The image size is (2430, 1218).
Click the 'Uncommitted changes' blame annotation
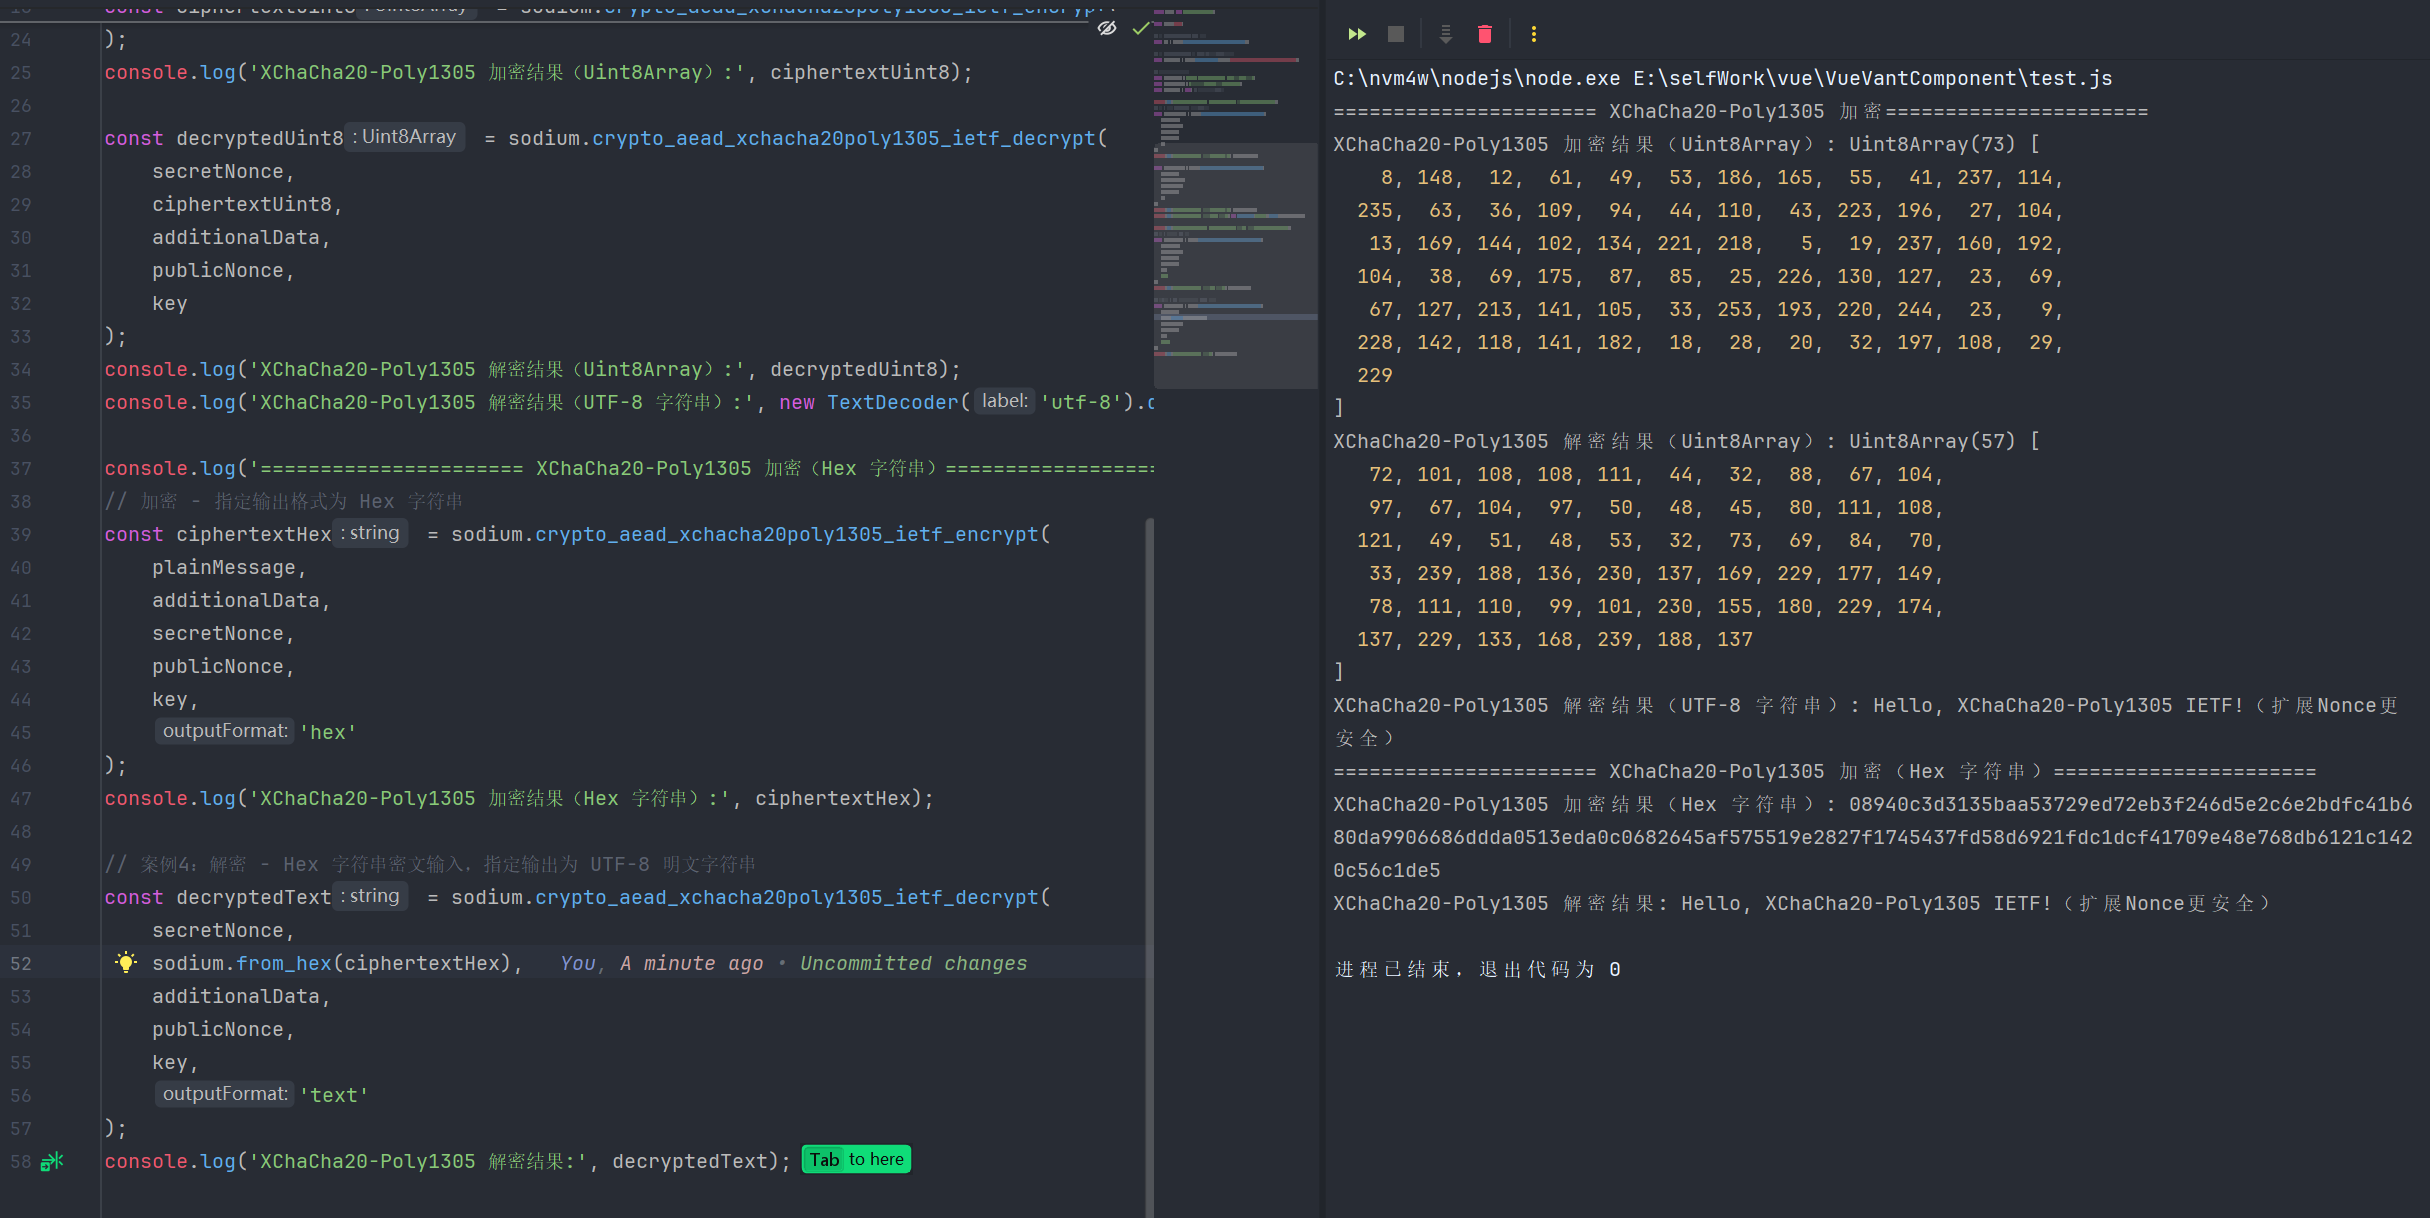(x=913, y=963)
